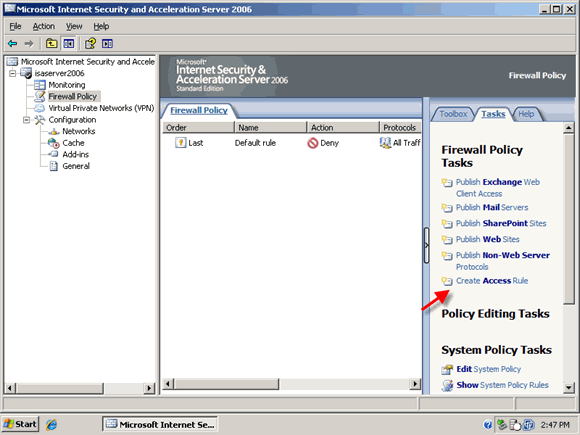This screenshot has height=435, width=580.
Task: Select the Monitoring node icon
Action: click(40, 85)
